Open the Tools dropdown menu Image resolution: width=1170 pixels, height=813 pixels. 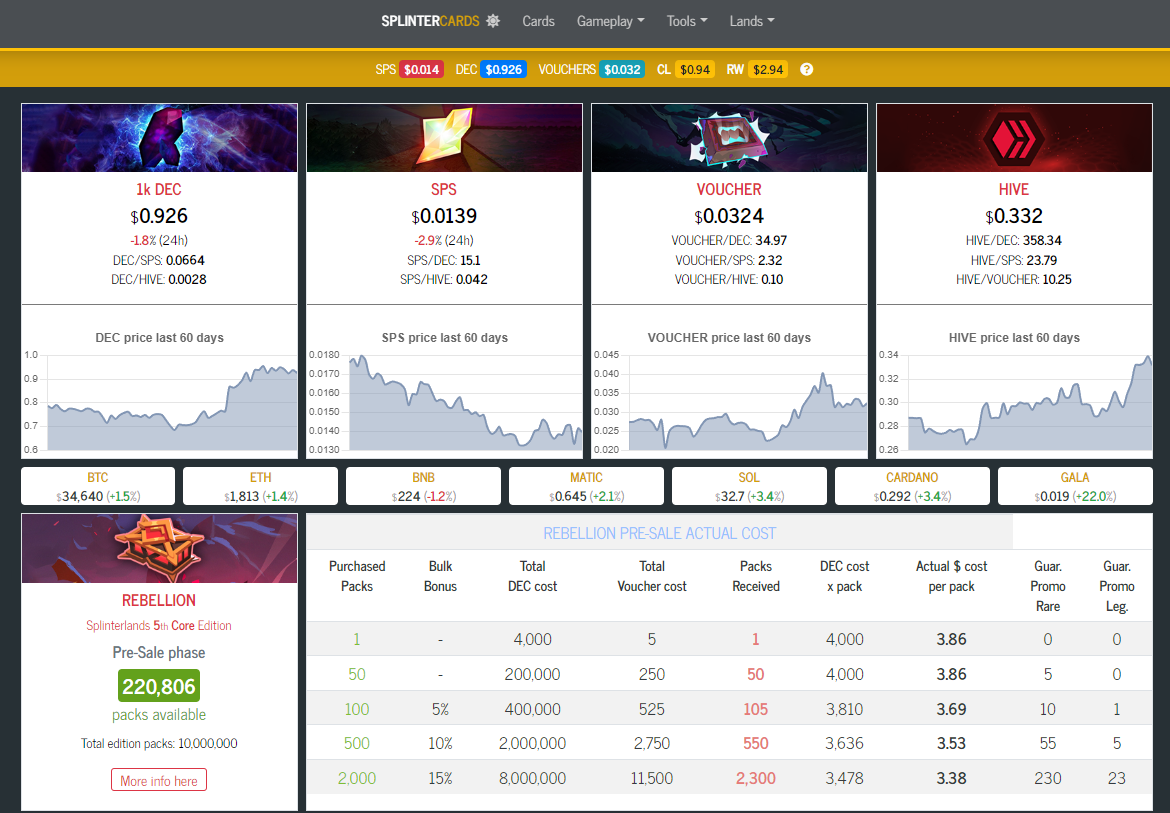pyautogui.click(x=687, y=21)
